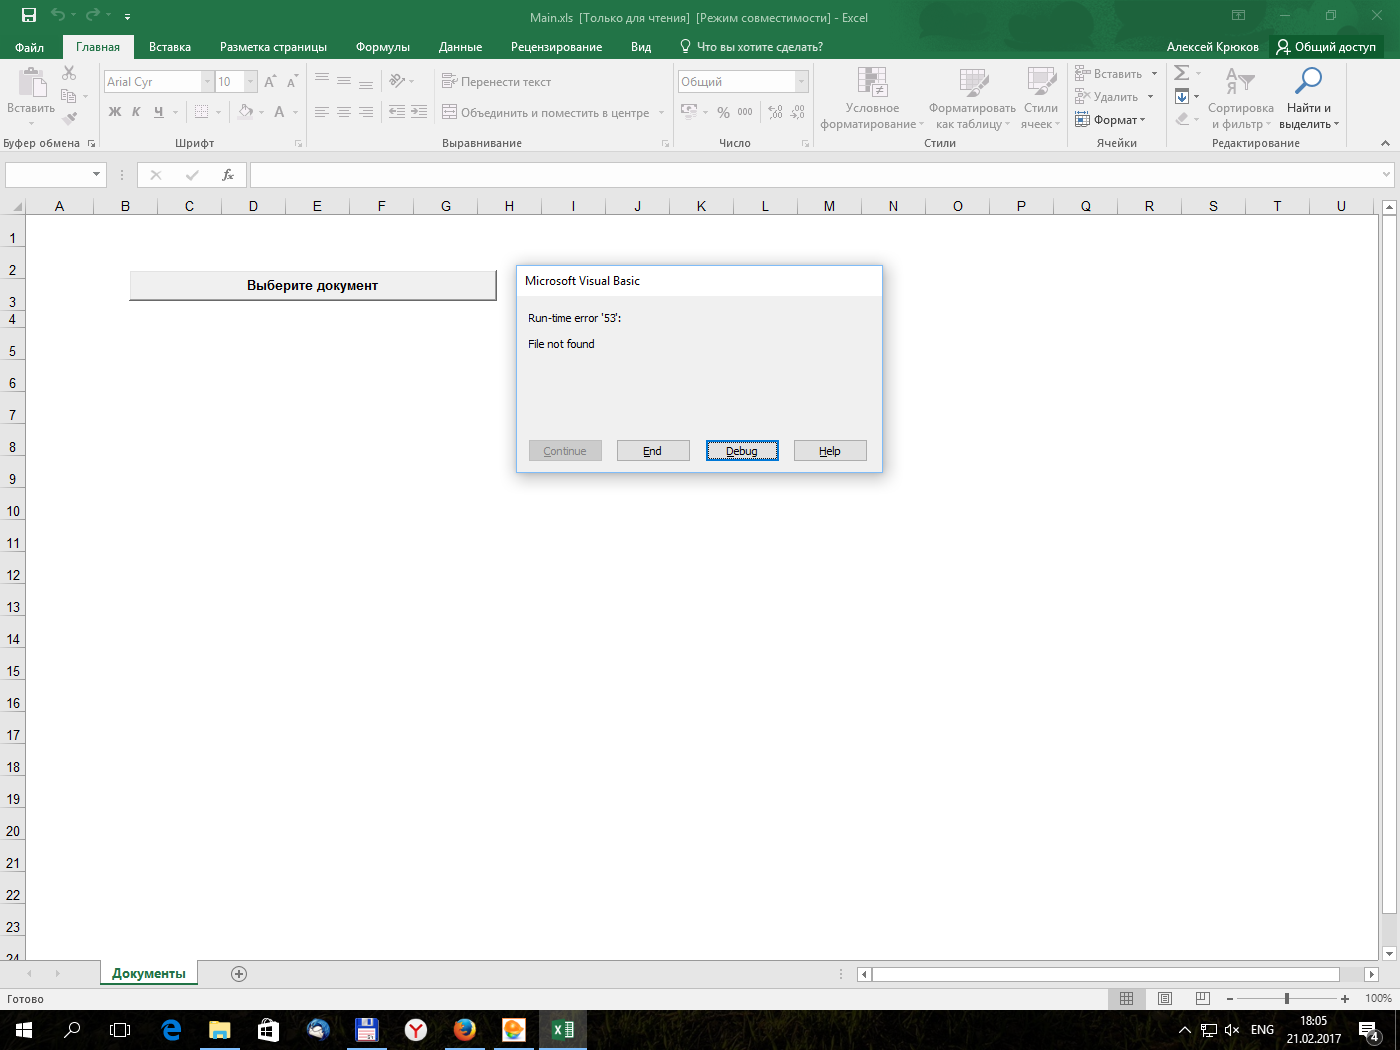The height and width of the screenshot is (1050, 1400).
Task: Click the Delete cells (Удалить) icon
Action: coord(1083,96)
